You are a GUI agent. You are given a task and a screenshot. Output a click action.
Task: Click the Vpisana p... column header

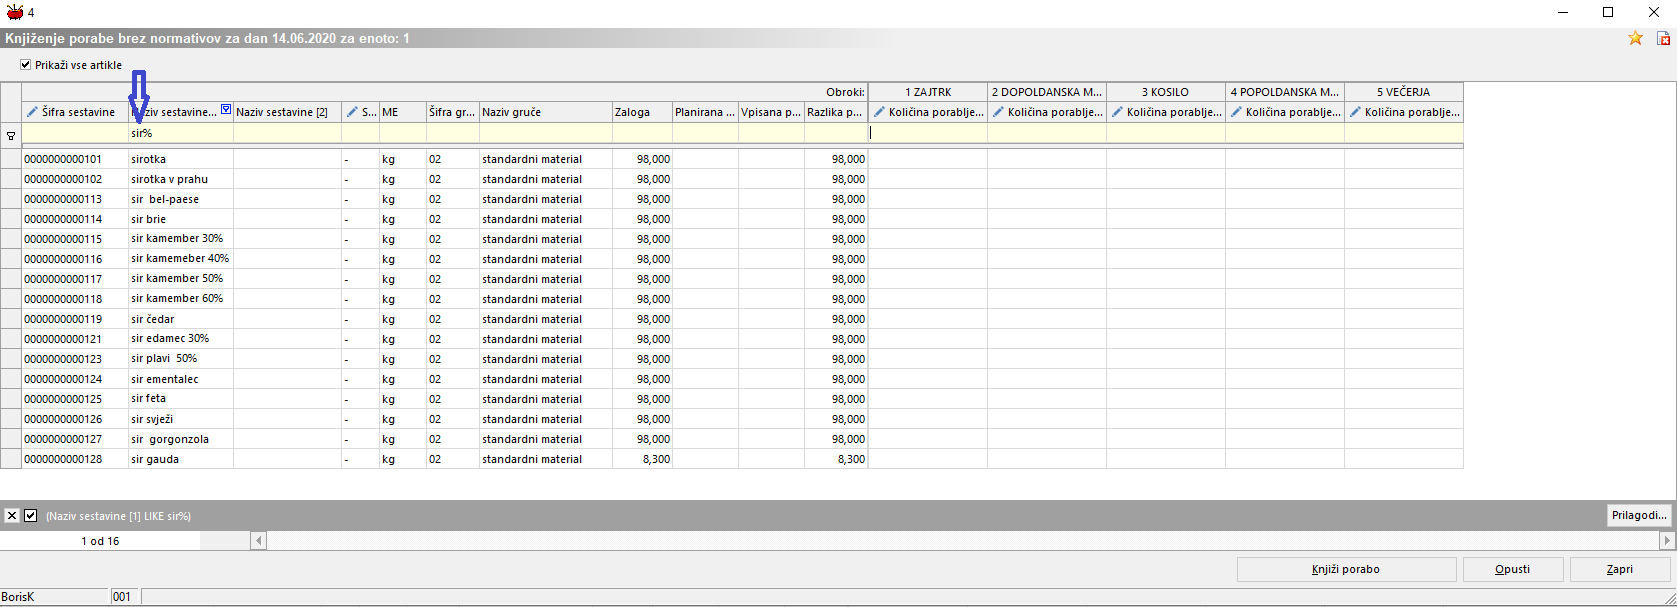tap(771, 112)
